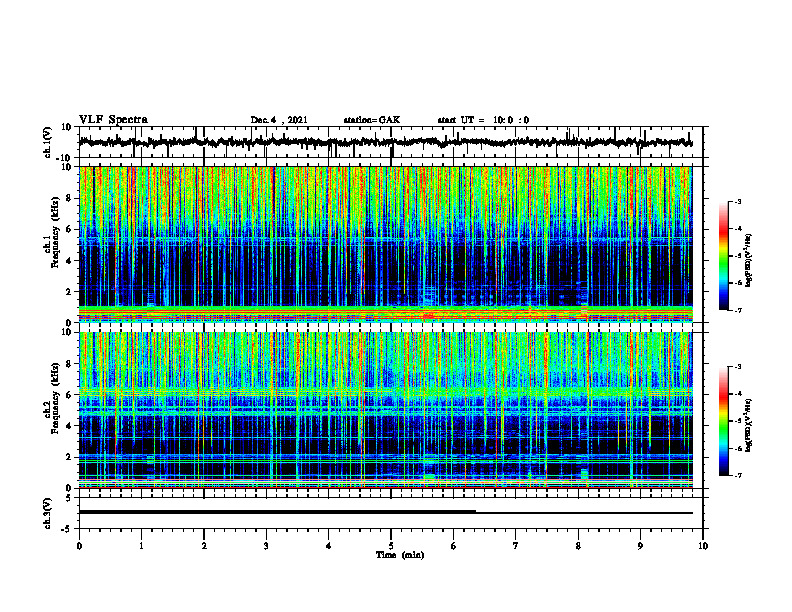Click time axis tick label "10"
Image resolution: width=792 pixels, height=612 pixels.
click(703, 546)
